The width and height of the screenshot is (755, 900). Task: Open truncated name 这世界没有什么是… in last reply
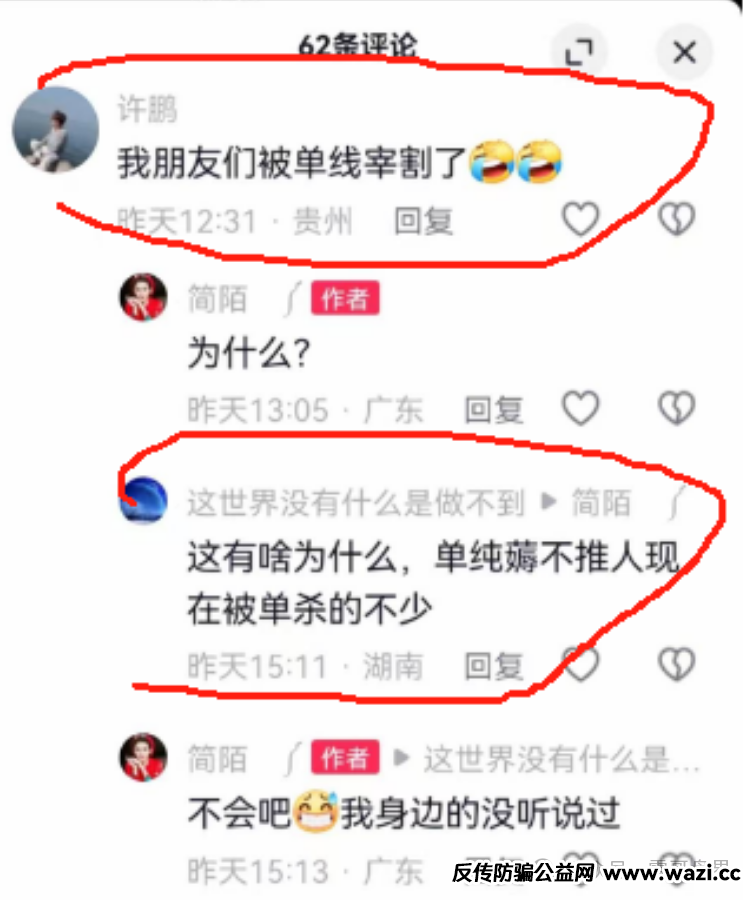pos(562,759)
